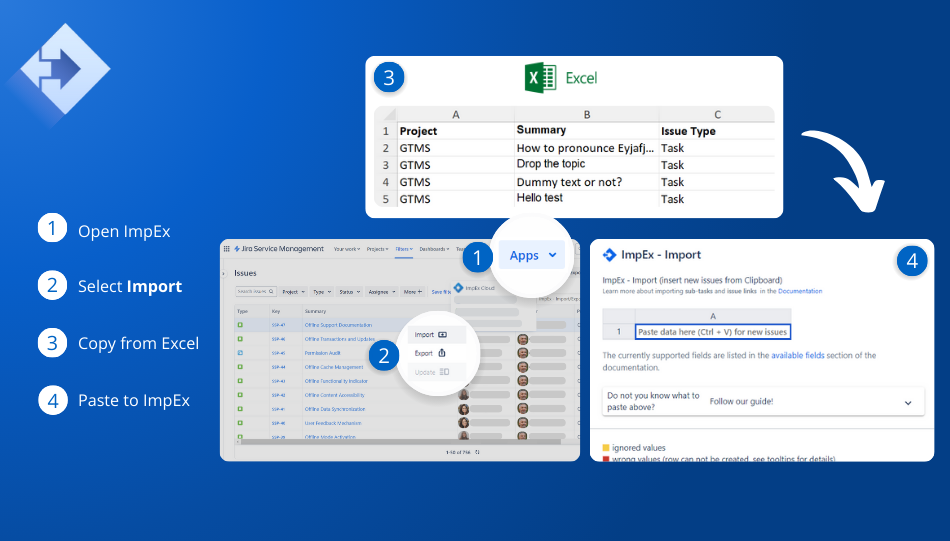Open the Project filter dropdown
Image resolution: width=950 pixels, height=541 pixels.
[293, 291]
